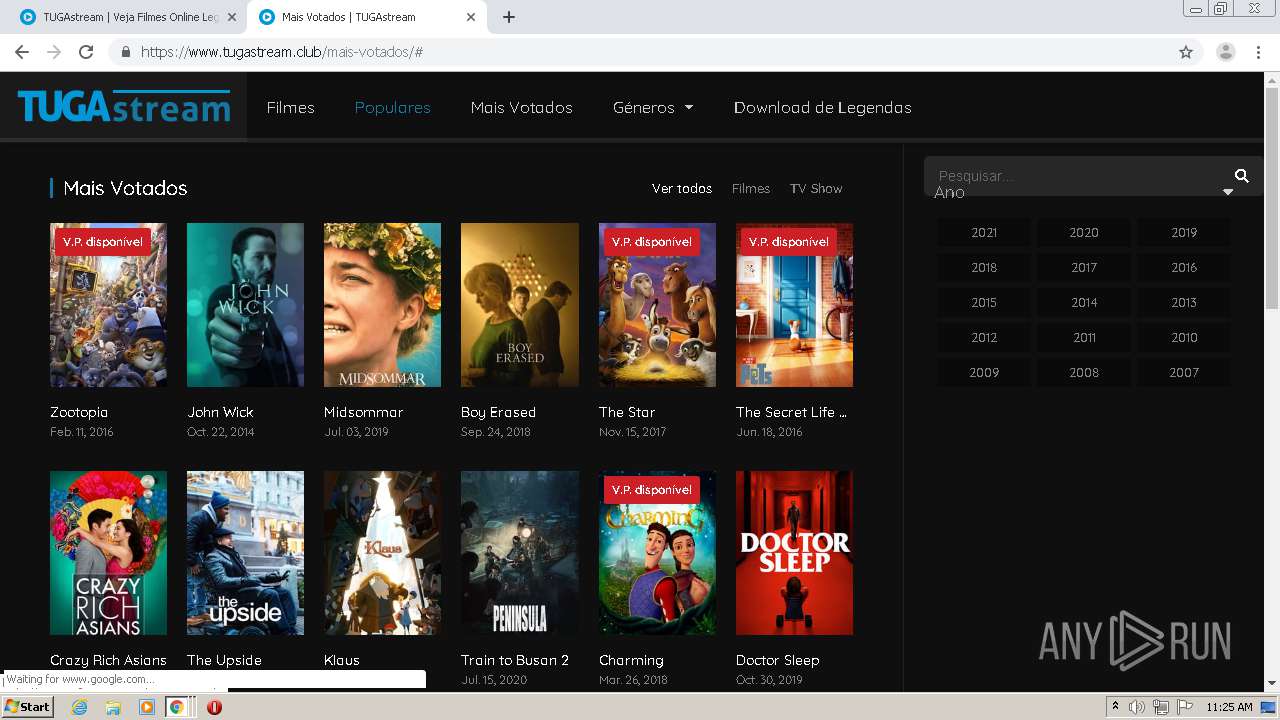Filter the list by TV Show
1280x720 pixels.
pyautogui.click(x=816, y=188)
